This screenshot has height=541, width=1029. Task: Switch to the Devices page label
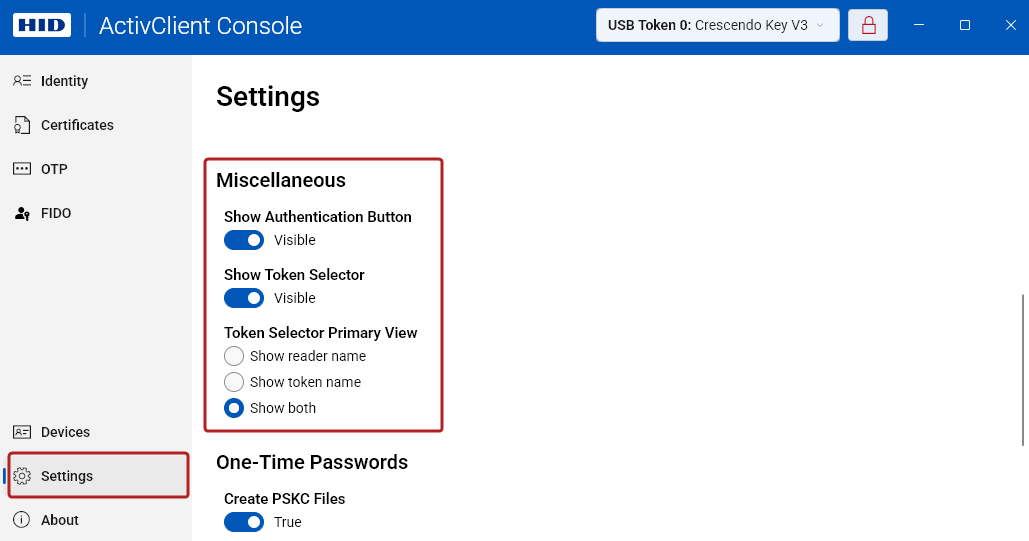[x=65, y=432]
